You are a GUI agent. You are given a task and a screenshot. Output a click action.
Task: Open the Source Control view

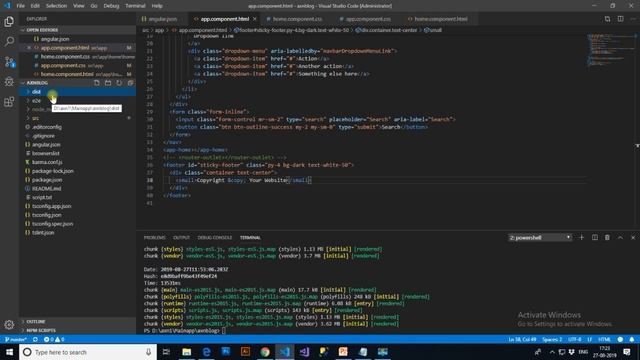pyautogui.click(x=9, y=62)
